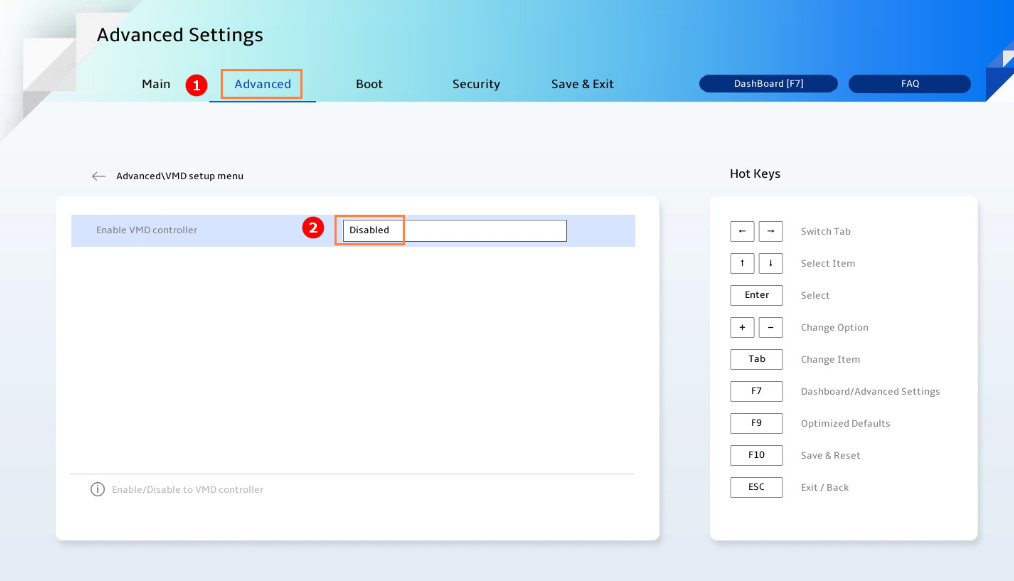
Task: Click the up arrow hot key icon
Action: tap(742, 263)
